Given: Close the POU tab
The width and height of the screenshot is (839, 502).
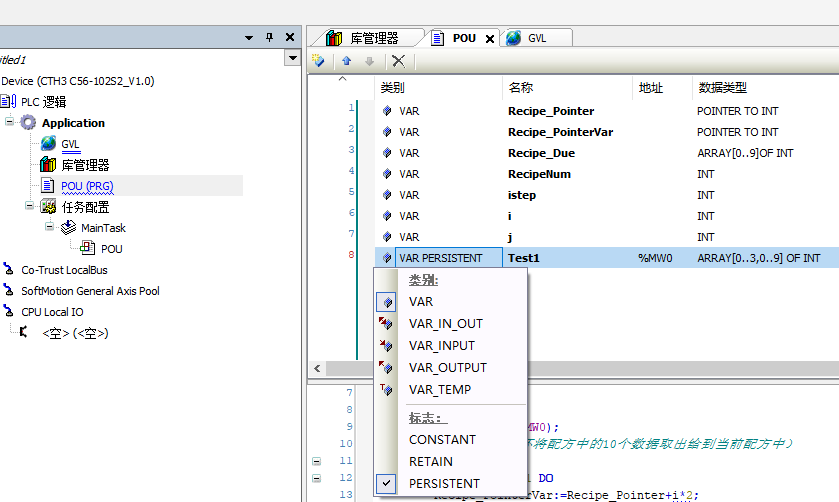Looking at the screenshot, I should point(490,39).
